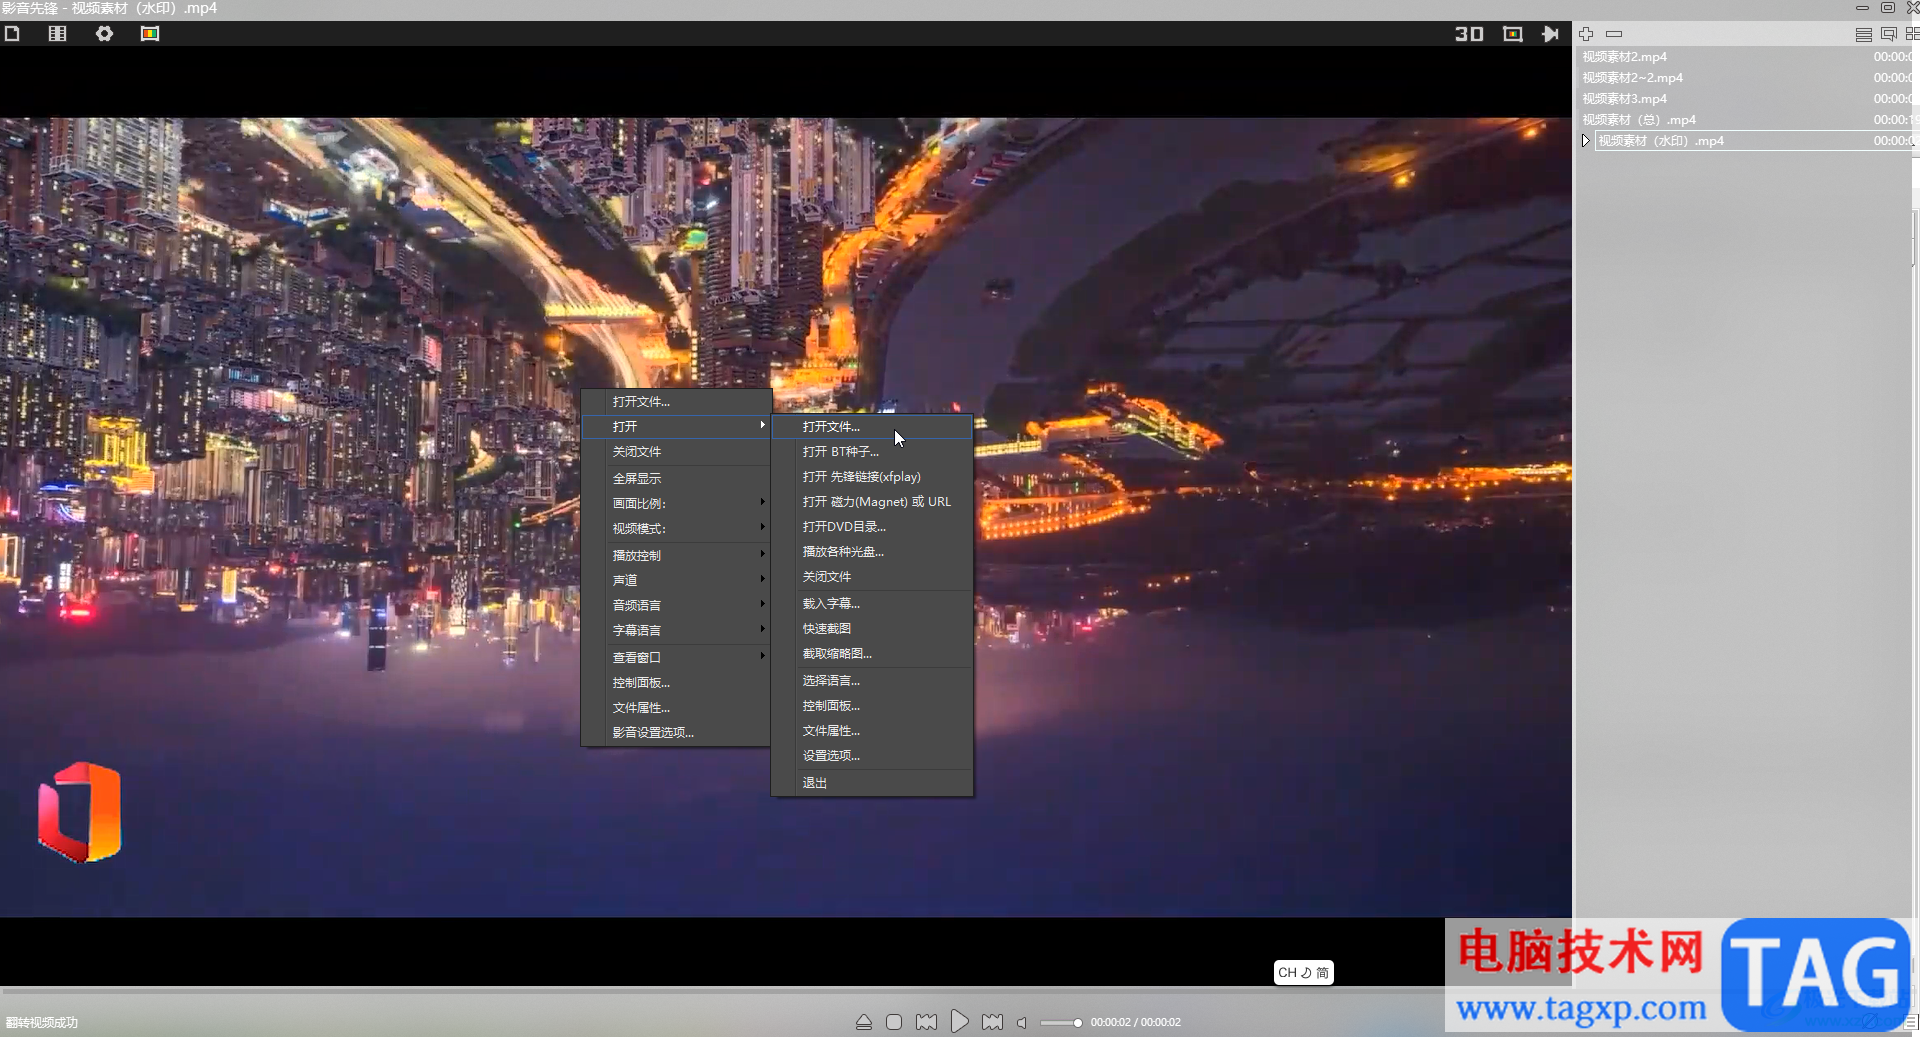
Task: Expand the 字幕语言 submenu
Action: (676, 630)
